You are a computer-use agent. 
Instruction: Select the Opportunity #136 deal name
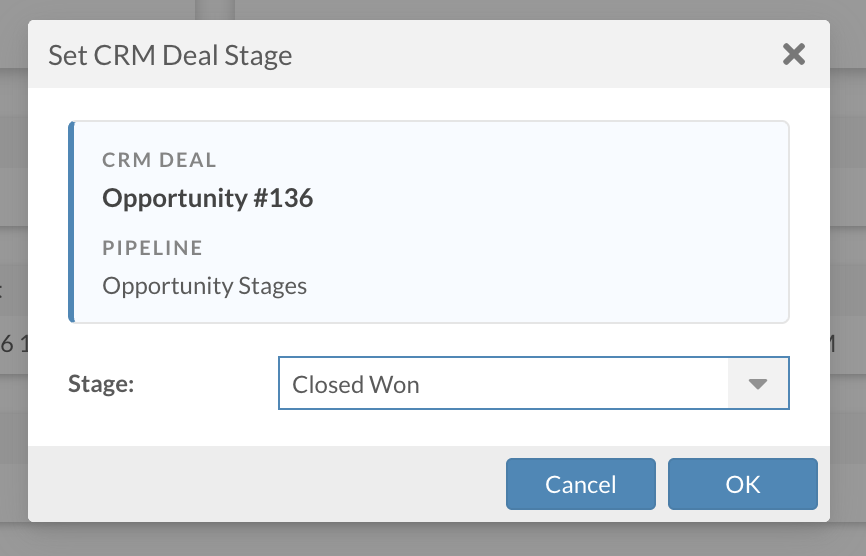pos(208,198)
